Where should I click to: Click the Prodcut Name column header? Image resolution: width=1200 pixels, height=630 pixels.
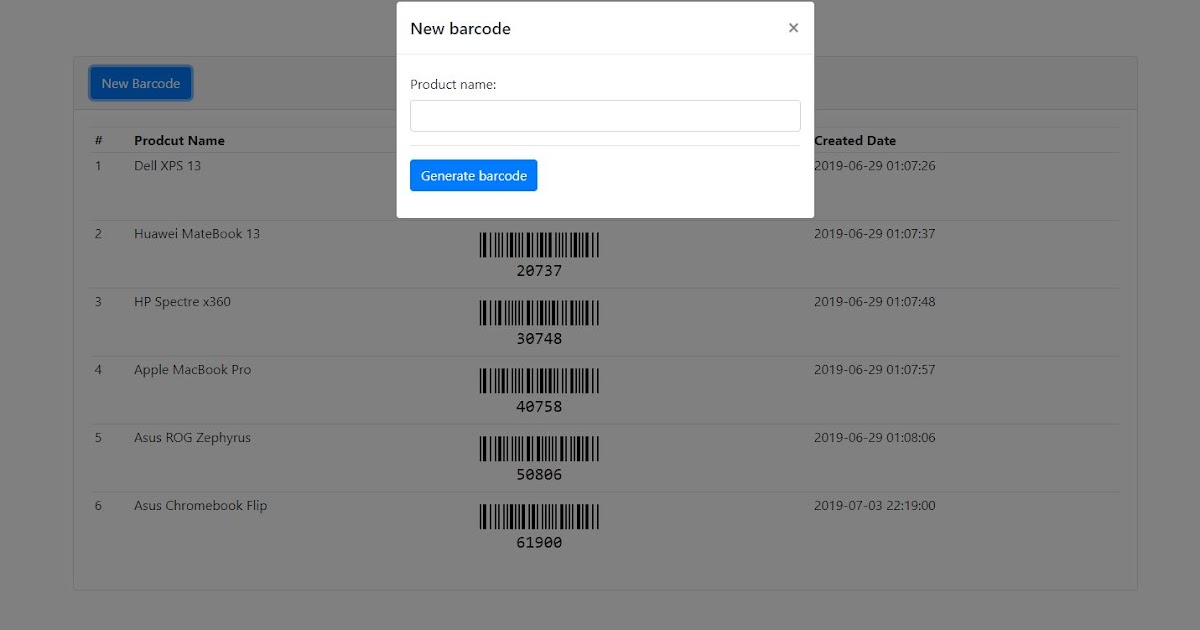(178, 140)
